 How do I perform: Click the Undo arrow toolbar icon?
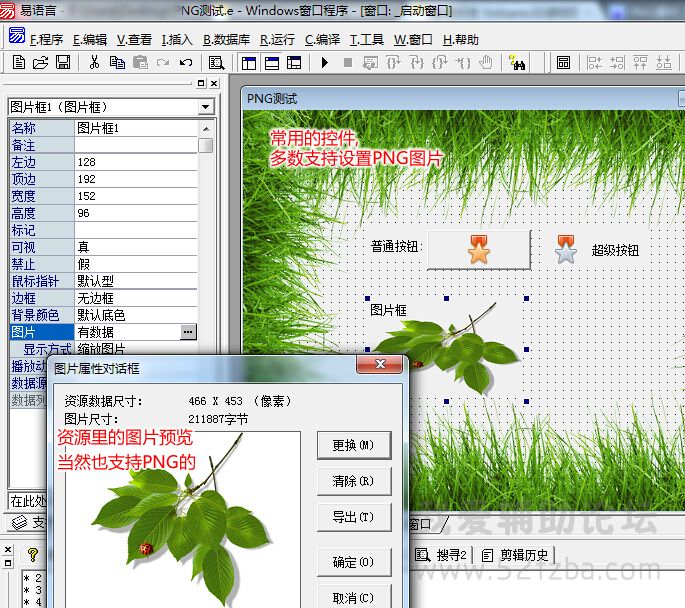[x=185, y=62]
